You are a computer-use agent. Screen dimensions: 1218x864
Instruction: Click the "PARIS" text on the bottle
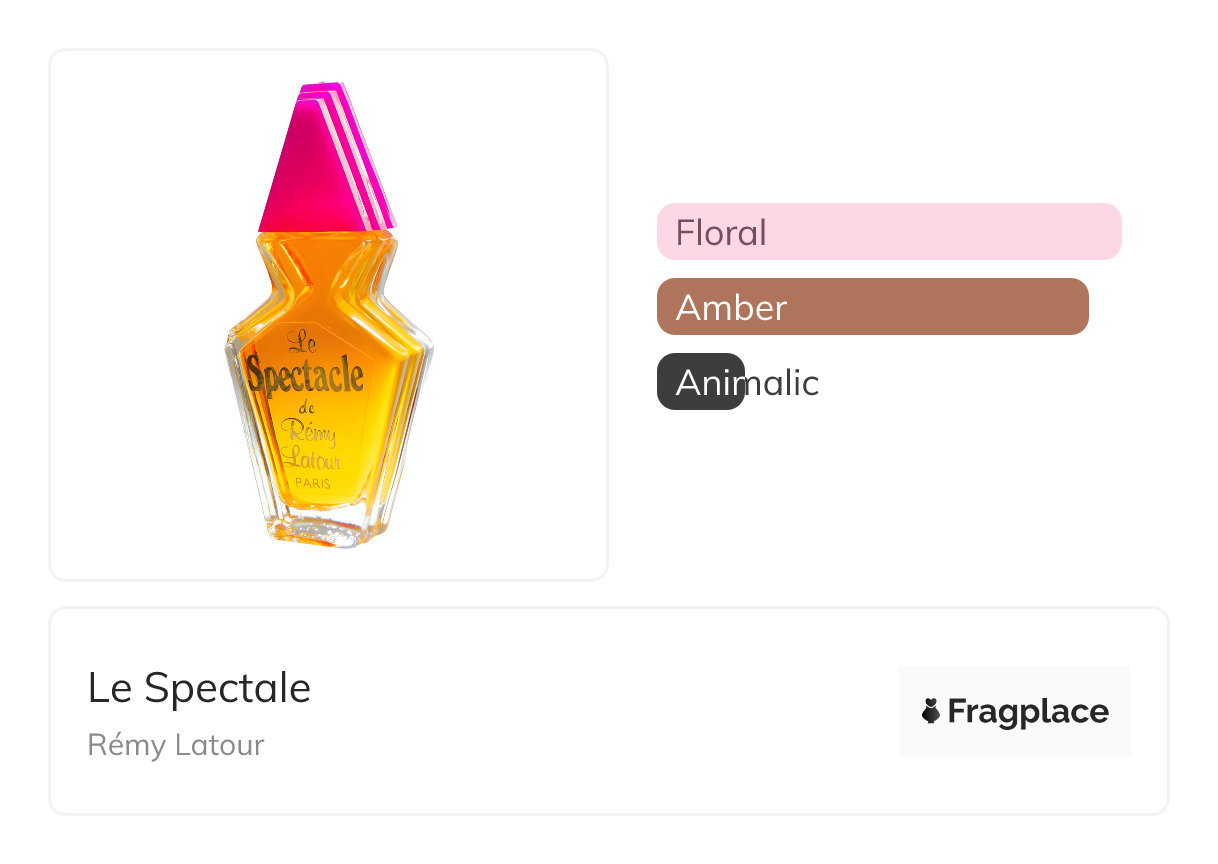tap(312, 484)
